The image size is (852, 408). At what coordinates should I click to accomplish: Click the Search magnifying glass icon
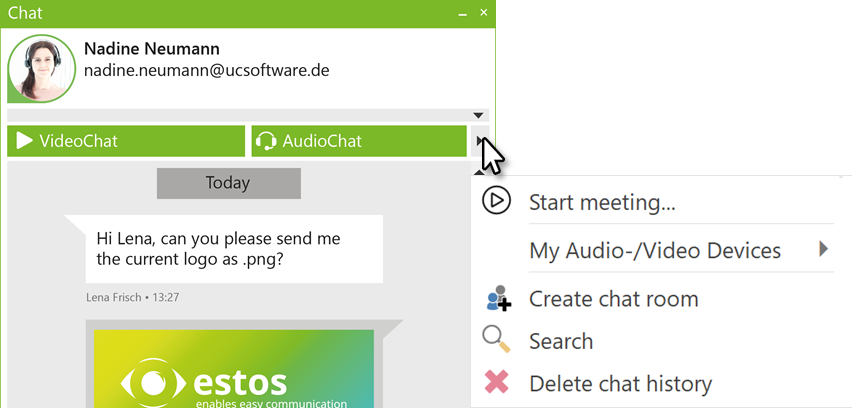click(x=496, y=339)
